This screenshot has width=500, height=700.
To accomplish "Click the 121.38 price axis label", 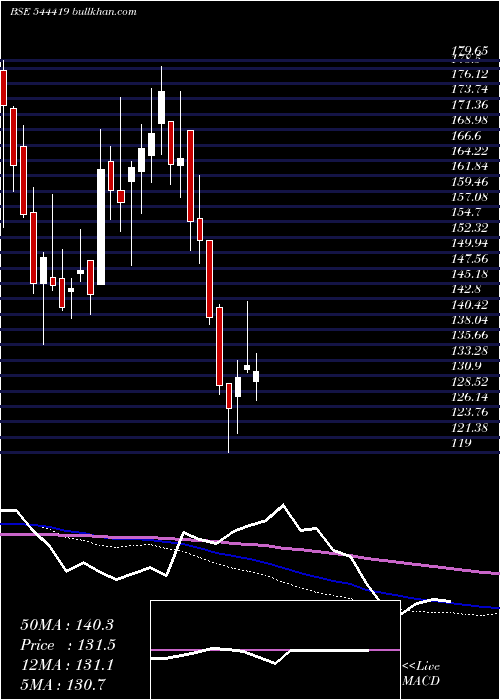I will pos(470,428).
